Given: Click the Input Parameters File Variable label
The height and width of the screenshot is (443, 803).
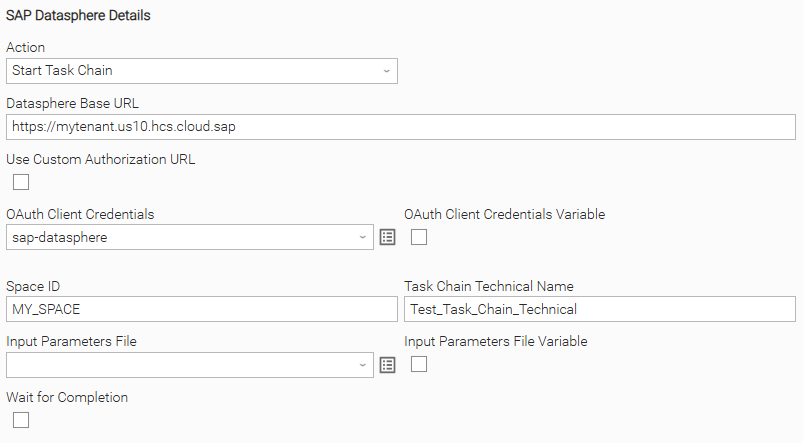Looking at the screenshot, I should point(496,342).
